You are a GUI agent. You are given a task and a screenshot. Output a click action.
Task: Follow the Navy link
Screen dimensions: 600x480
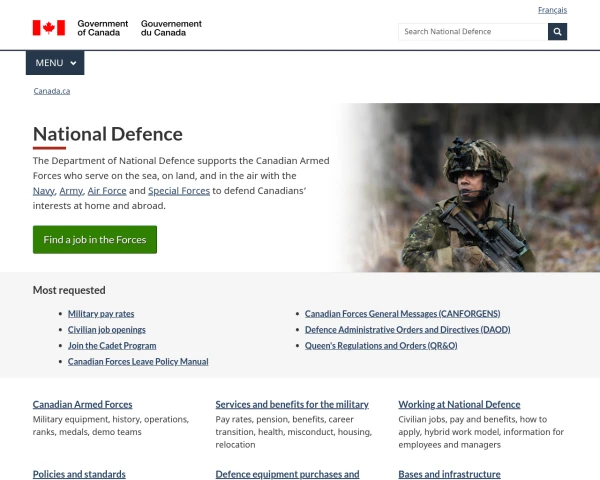pyautogui.click(x=44, y=190)
